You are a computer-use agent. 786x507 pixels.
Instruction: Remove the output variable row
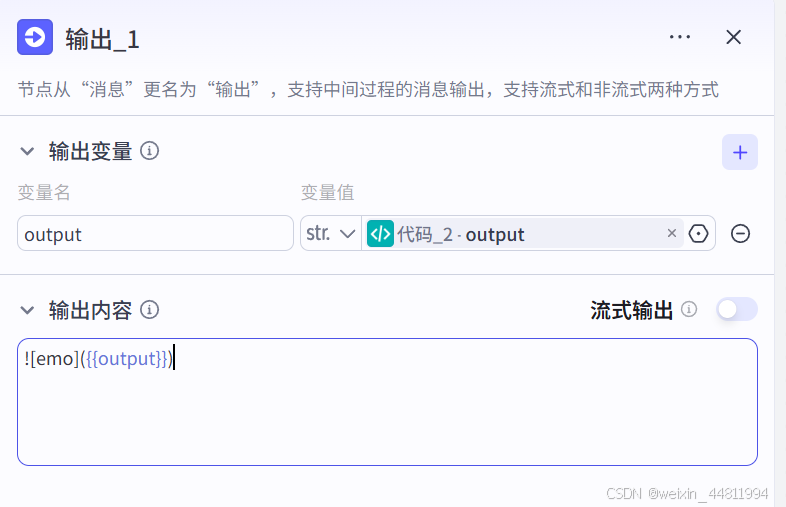[x=740, y=234]
